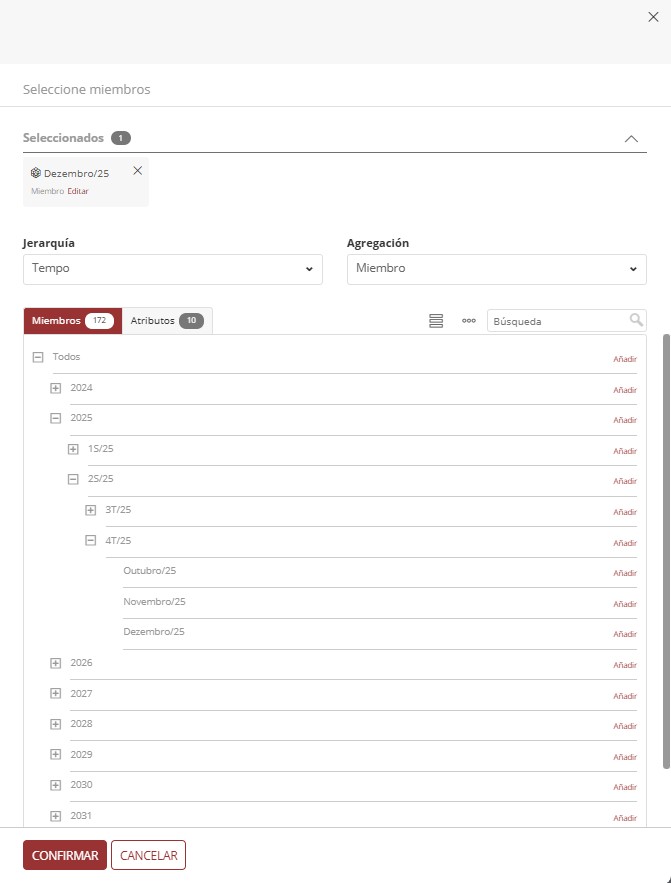The height and width of the screenshot is (883, 671).
Task: Click Añadir link for Novembro/25
Action: pyautogui.click(x=625, y=604)
